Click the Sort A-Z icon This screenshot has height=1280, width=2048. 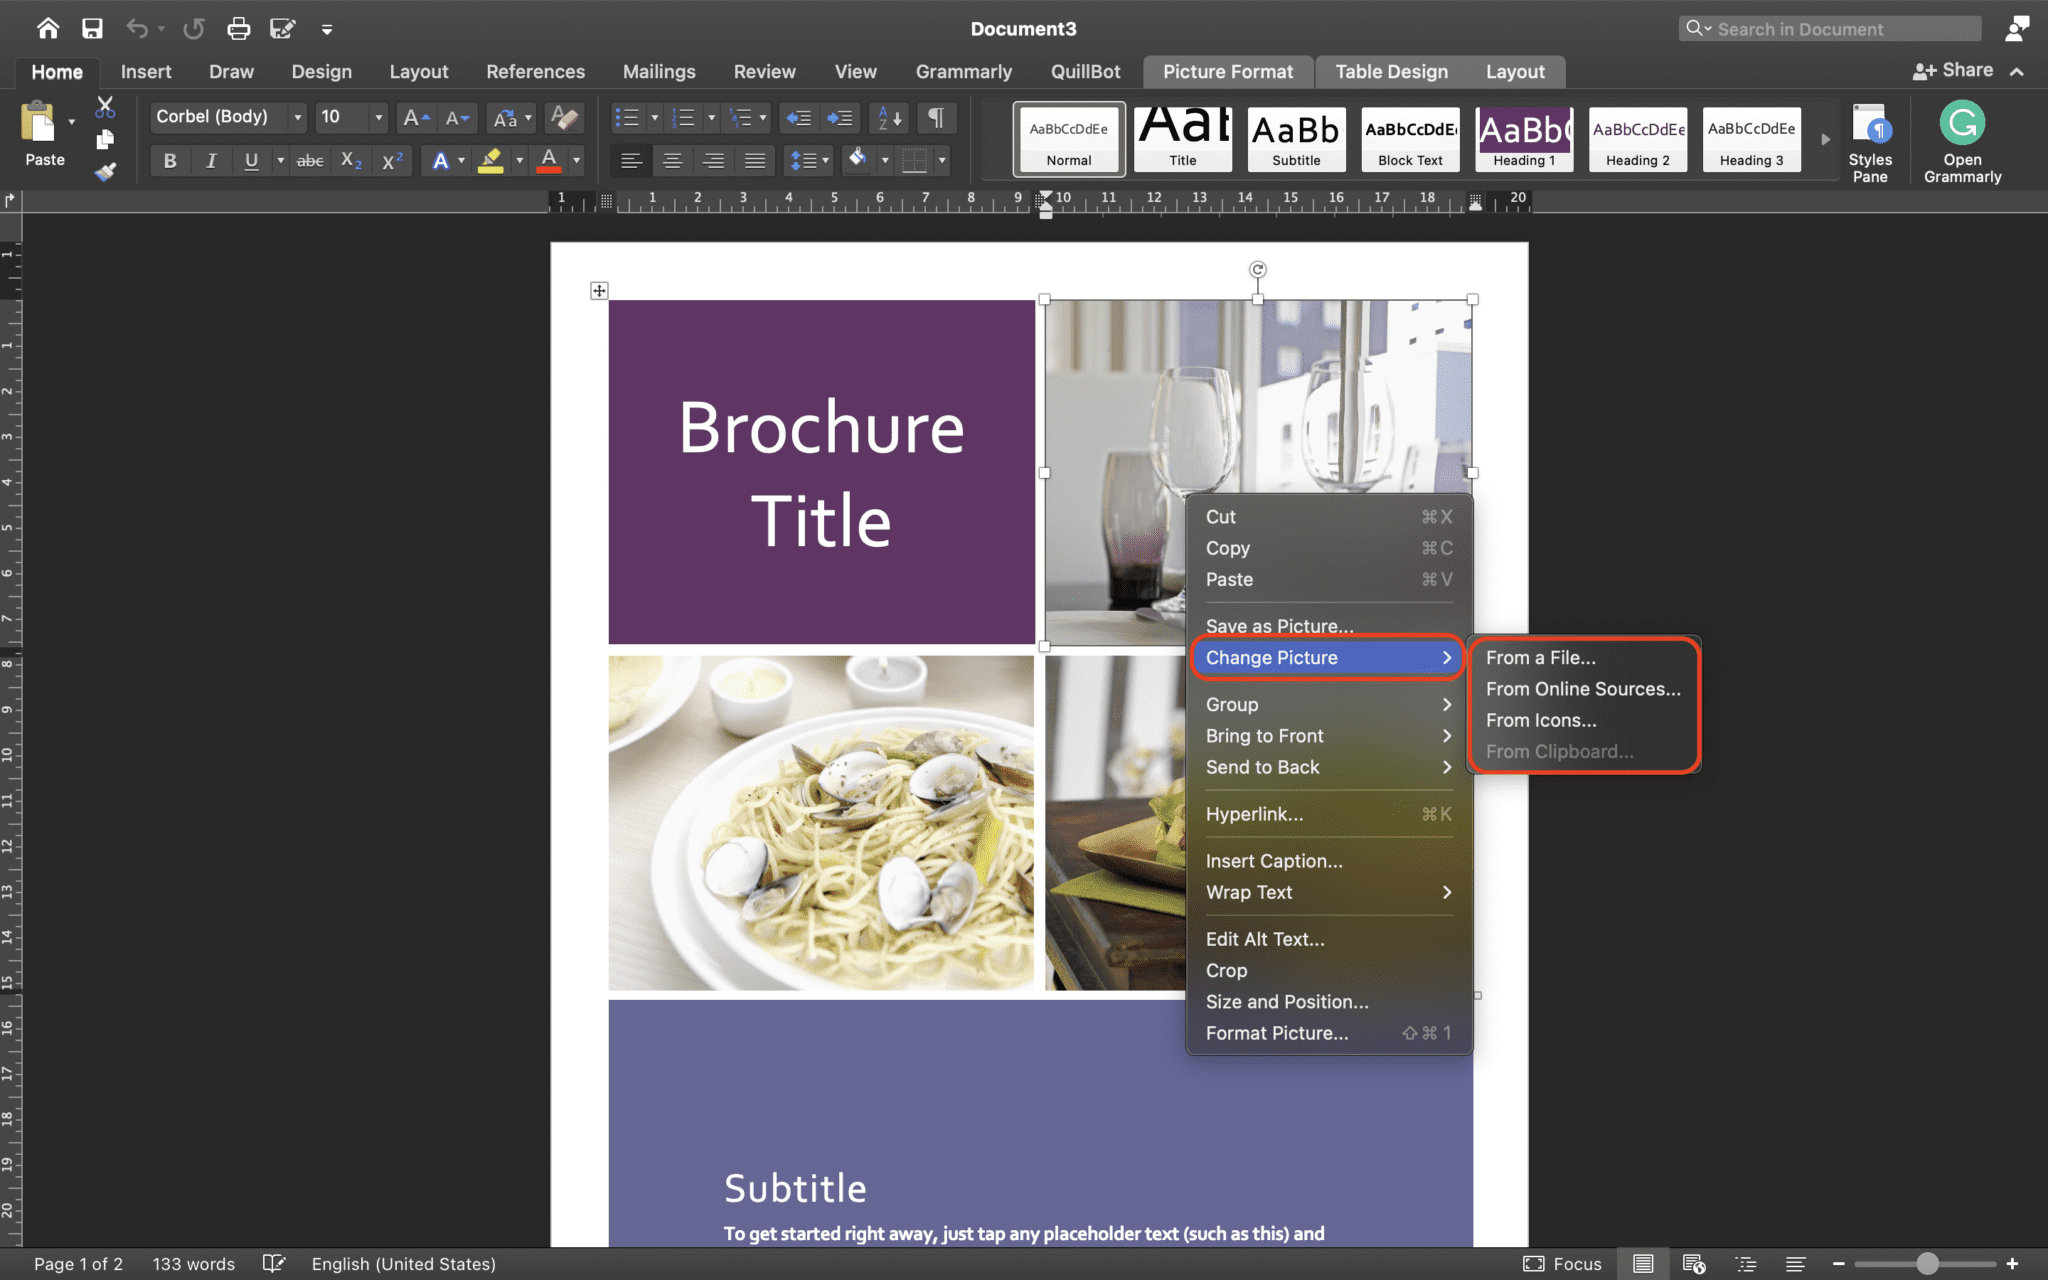click(884, 118)
